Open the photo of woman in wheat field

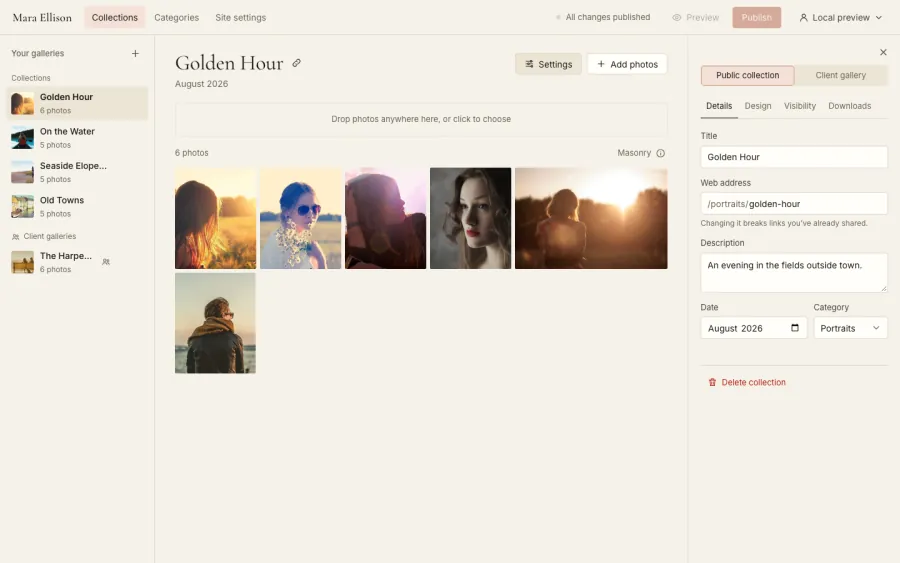(x=215, y=218)
